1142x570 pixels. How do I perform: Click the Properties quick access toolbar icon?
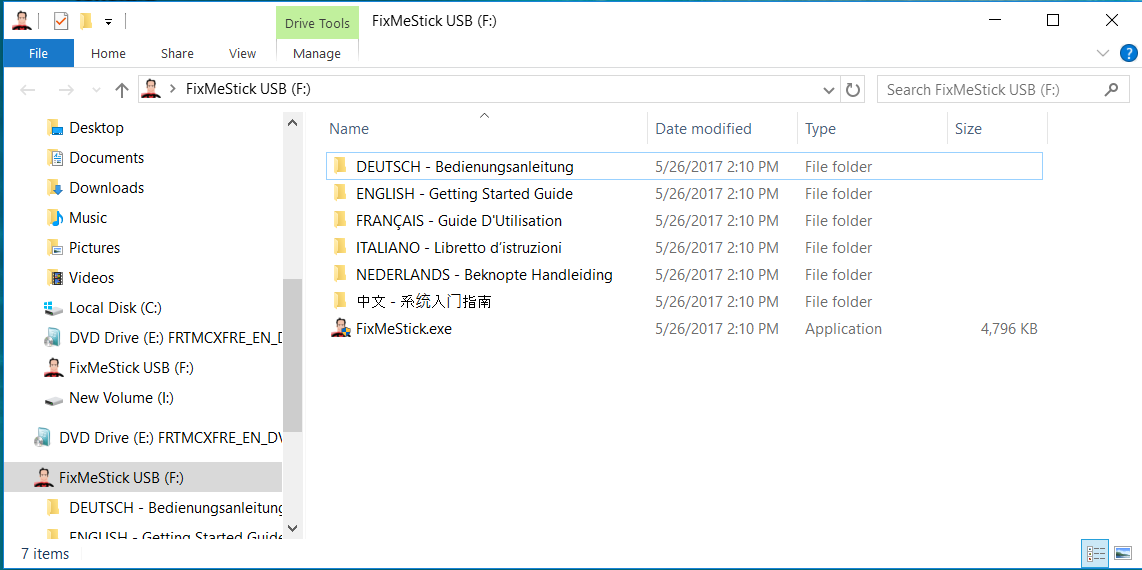61,22
